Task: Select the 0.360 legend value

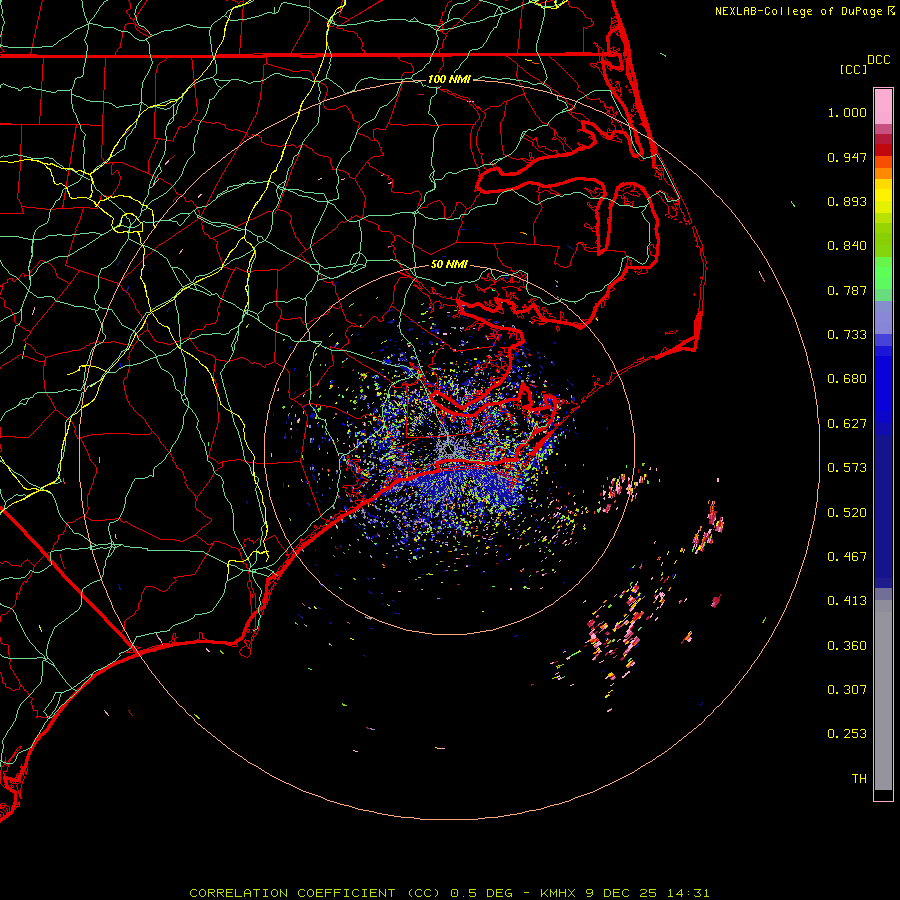Action: click(847, 646)
